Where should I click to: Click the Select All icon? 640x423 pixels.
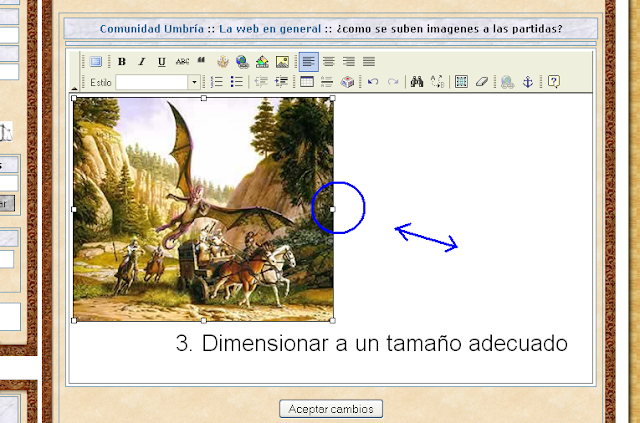click(461, 82)
